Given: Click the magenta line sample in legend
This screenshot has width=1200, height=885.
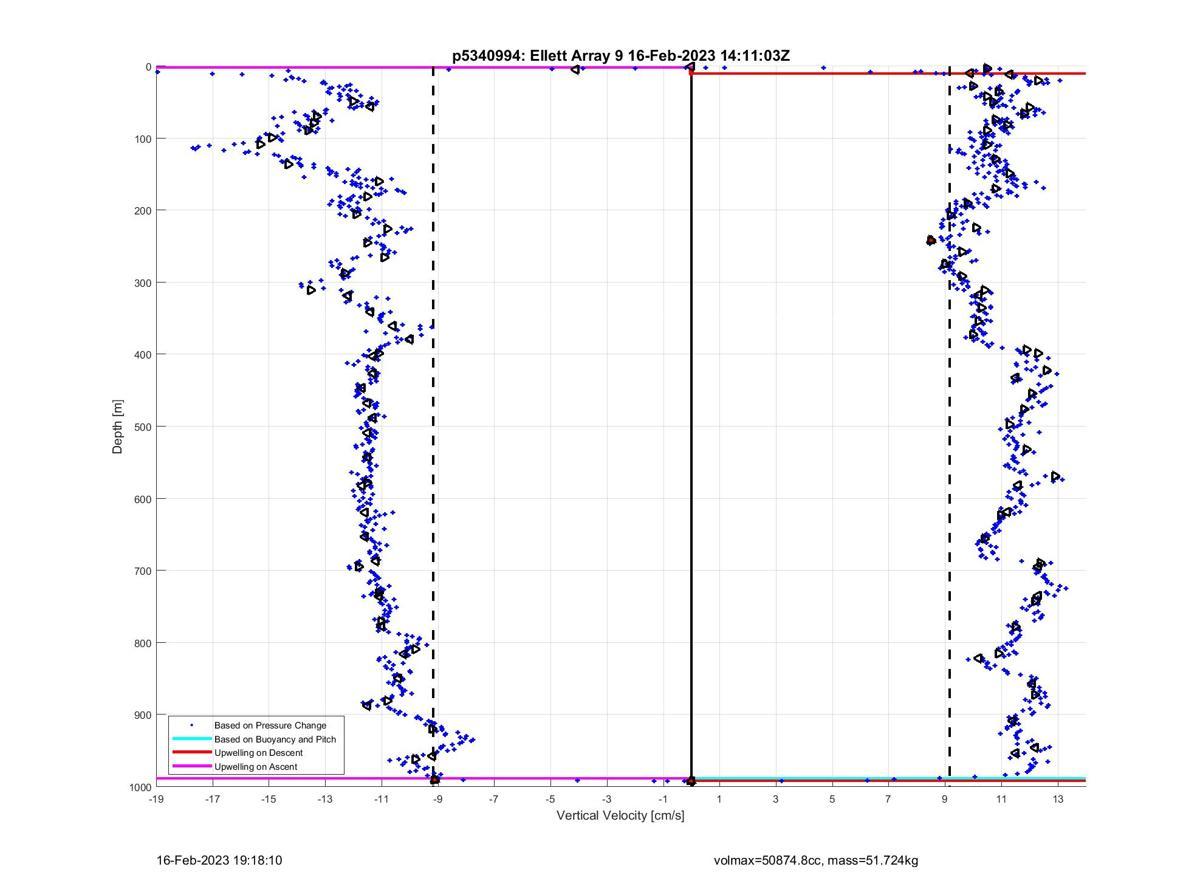Looking at the screenshot, I should point(191,767).
